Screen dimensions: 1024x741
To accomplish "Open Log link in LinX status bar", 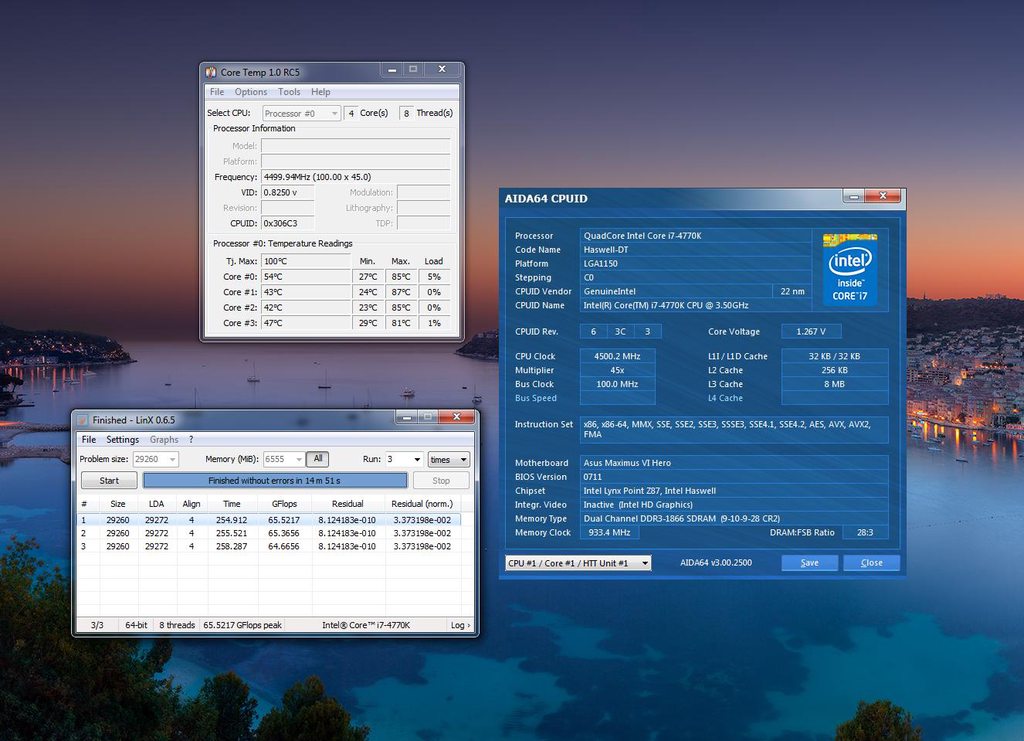I will pyautogui.click(x=460, y=625).
